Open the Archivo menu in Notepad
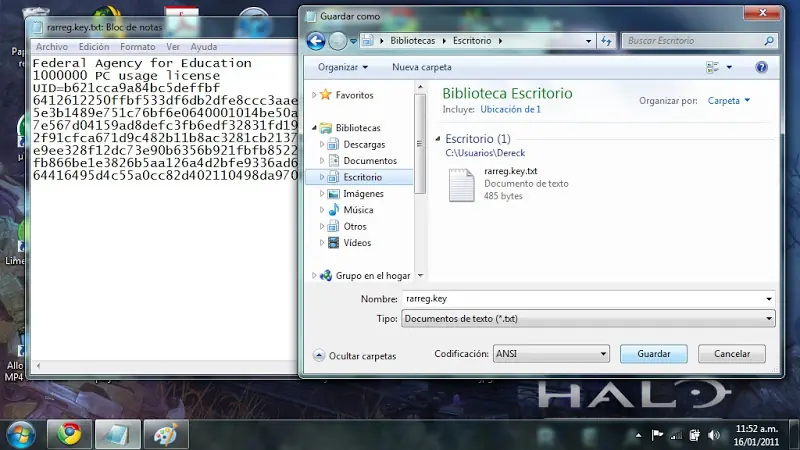Image resolution: width=800 pixels, height=450 pixels. pos(52,46)
